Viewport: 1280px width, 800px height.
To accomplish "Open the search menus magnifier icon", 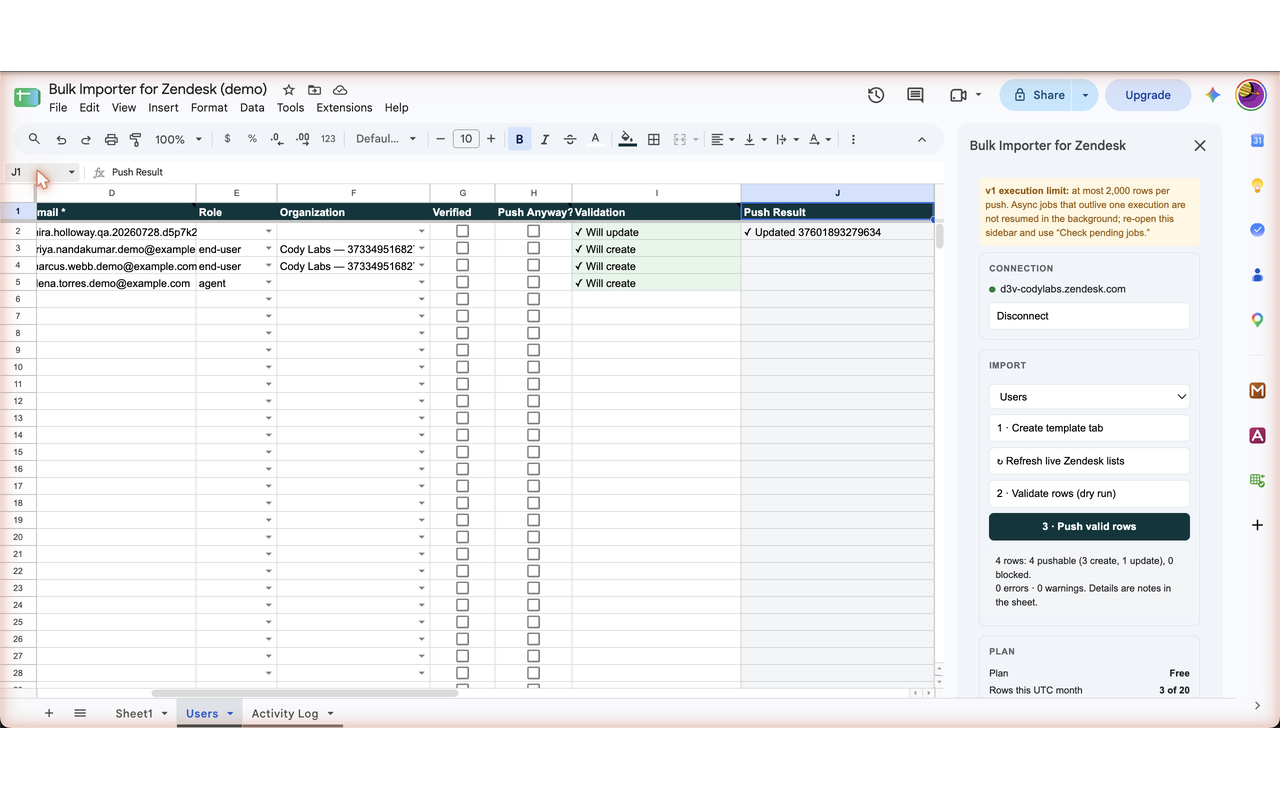I will tap(34, 139).
